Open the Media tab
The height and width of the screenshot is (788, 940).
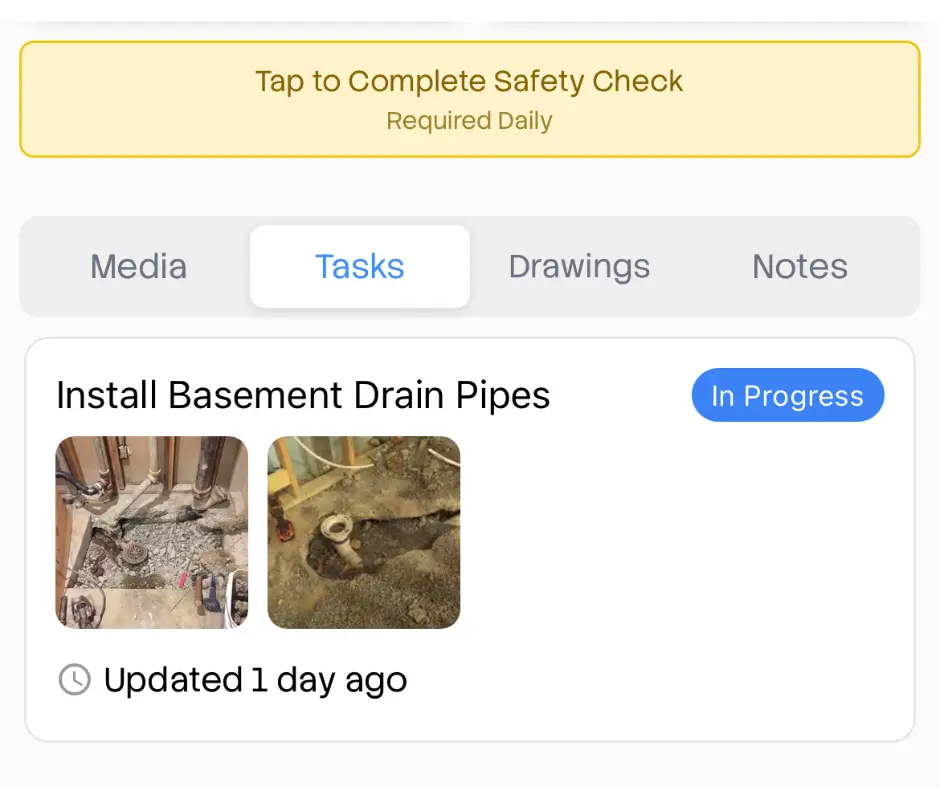pos(138,266)
